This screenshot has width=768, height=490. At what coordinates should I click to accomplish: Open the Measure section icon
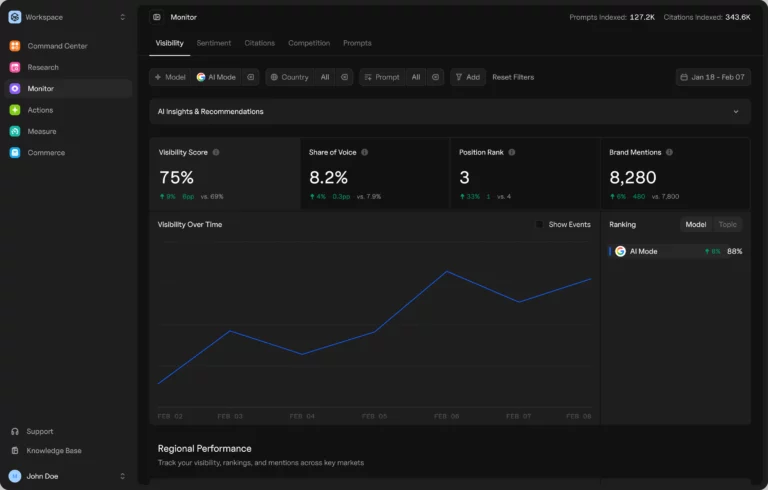click(x=15, y=131)
